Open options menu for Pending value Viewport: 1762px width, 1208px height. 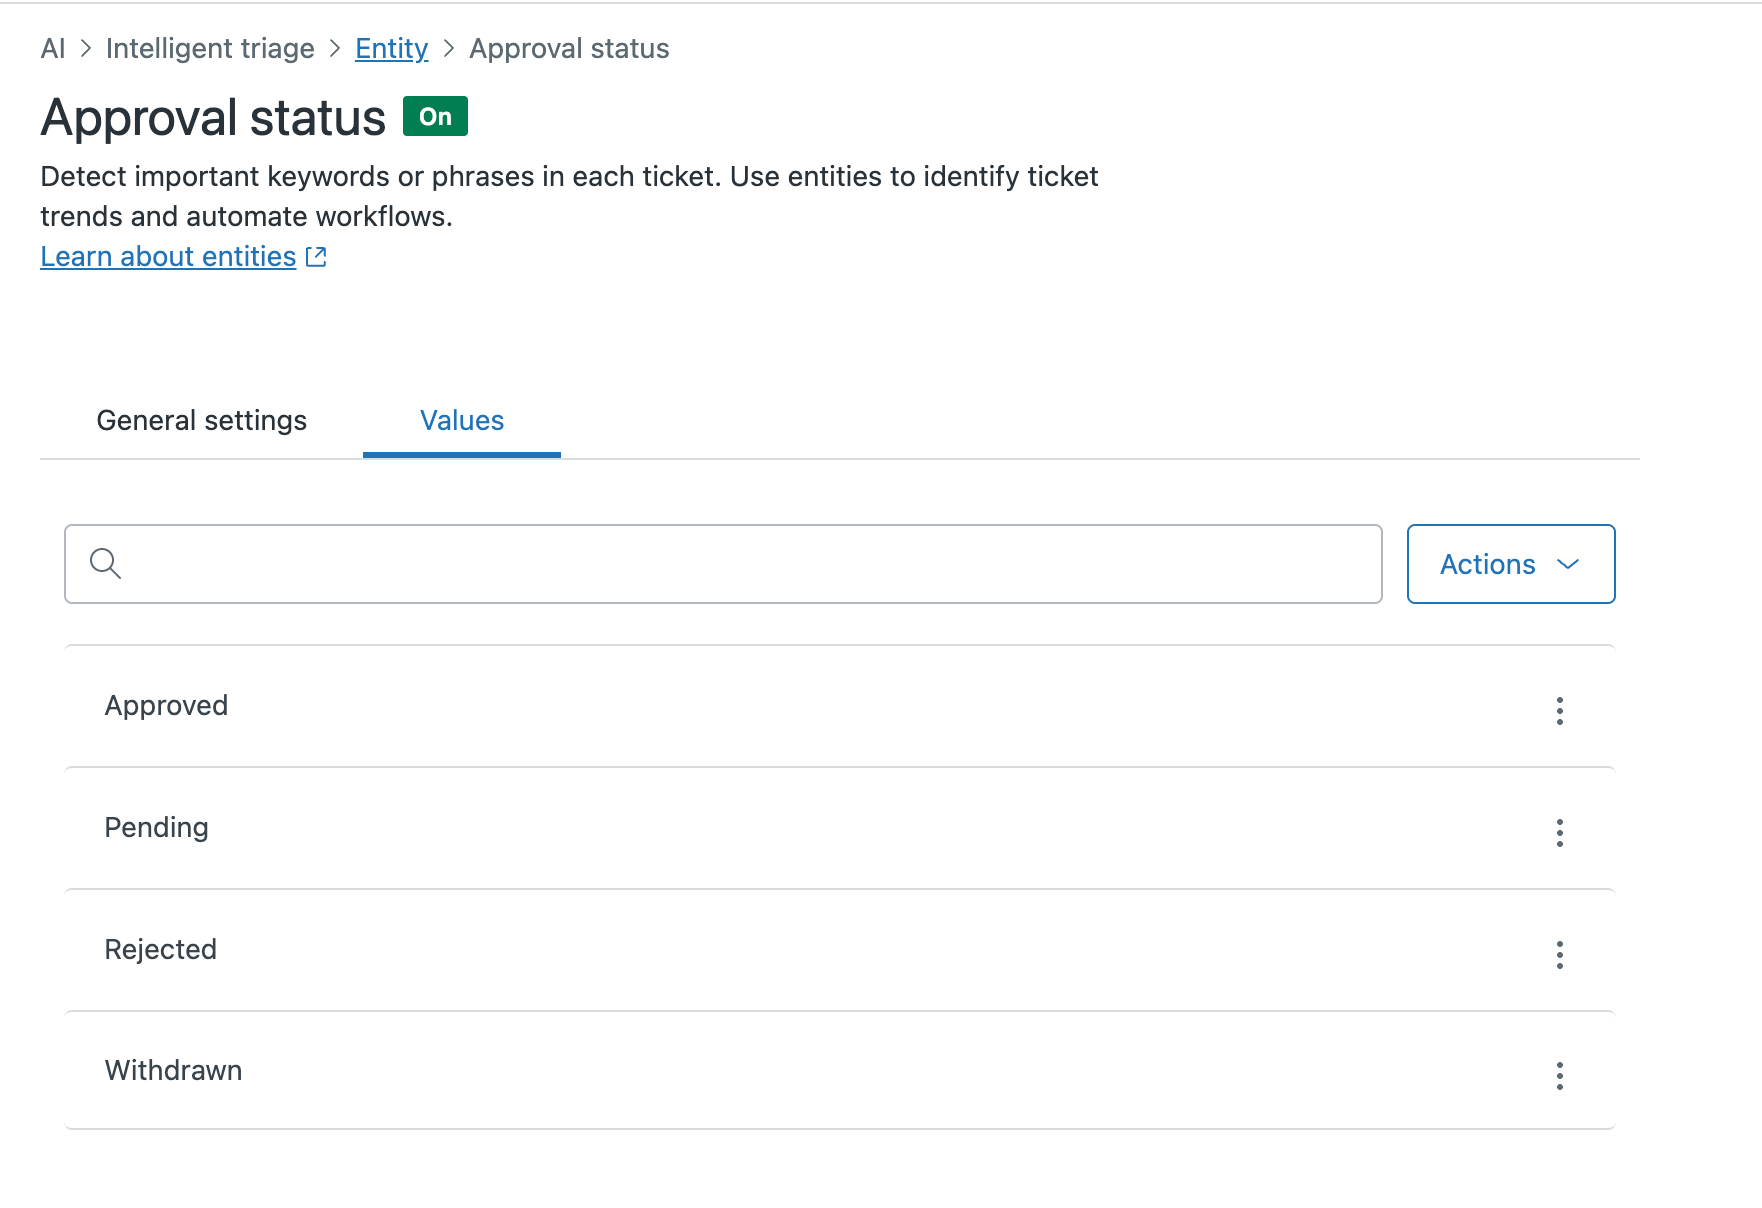(x=1559, y=832)
